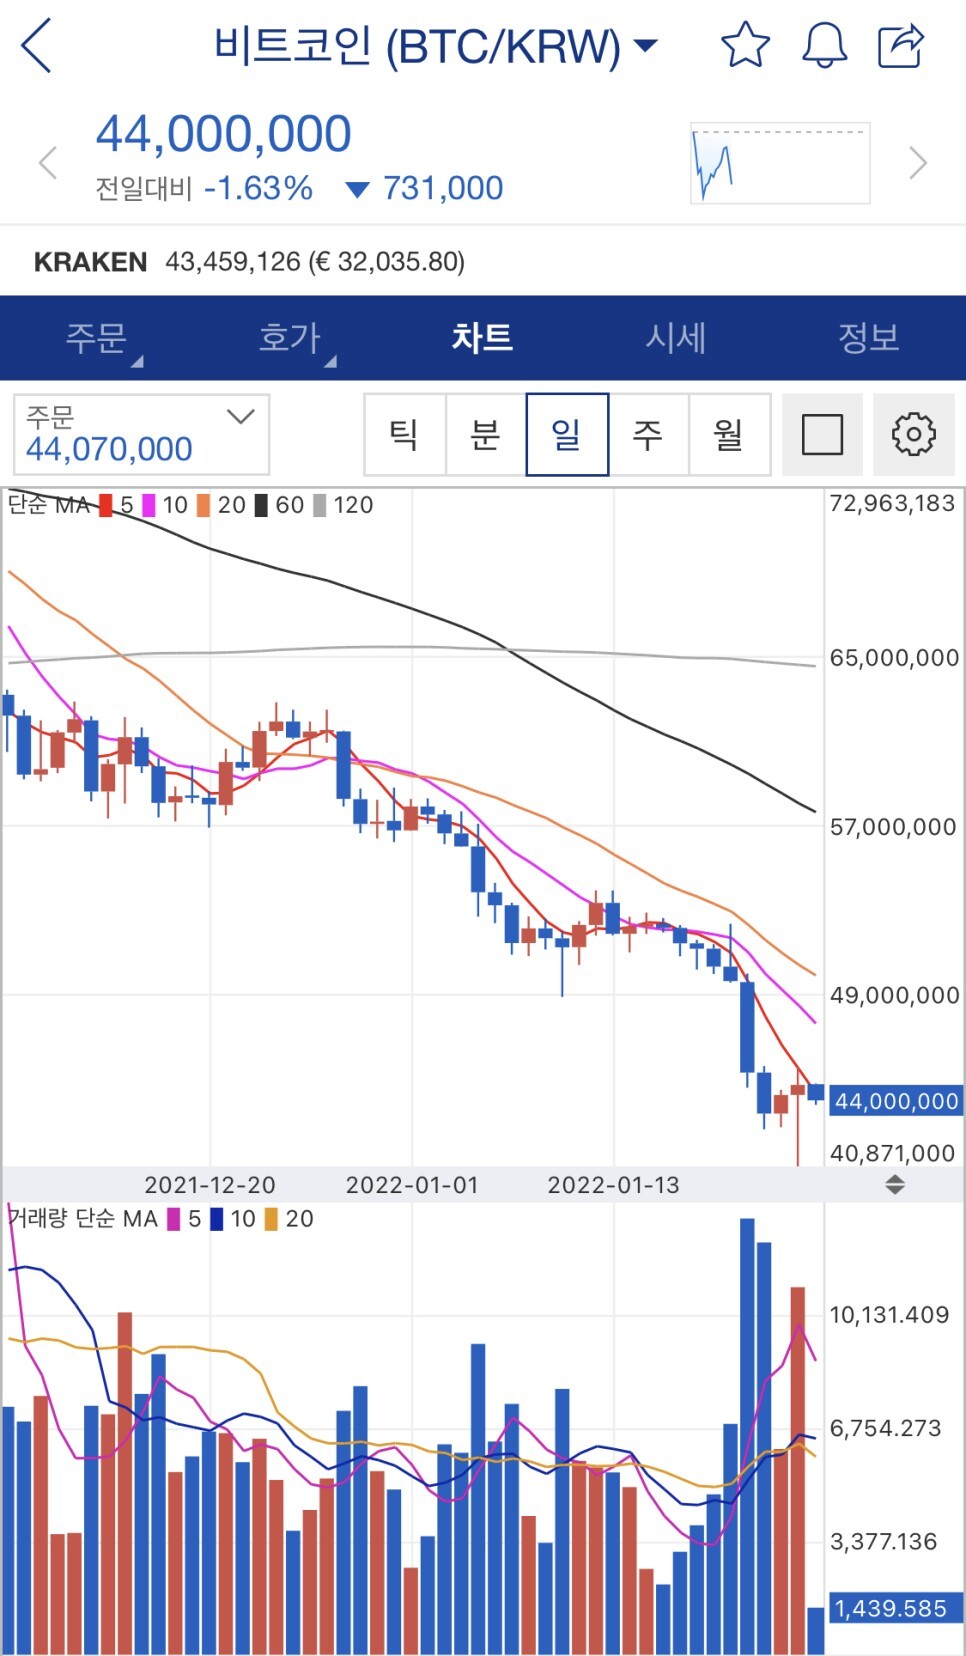
Task: Tap the red MA 5 color swatch
Action: pyautogui.click(x=106, y=505)
